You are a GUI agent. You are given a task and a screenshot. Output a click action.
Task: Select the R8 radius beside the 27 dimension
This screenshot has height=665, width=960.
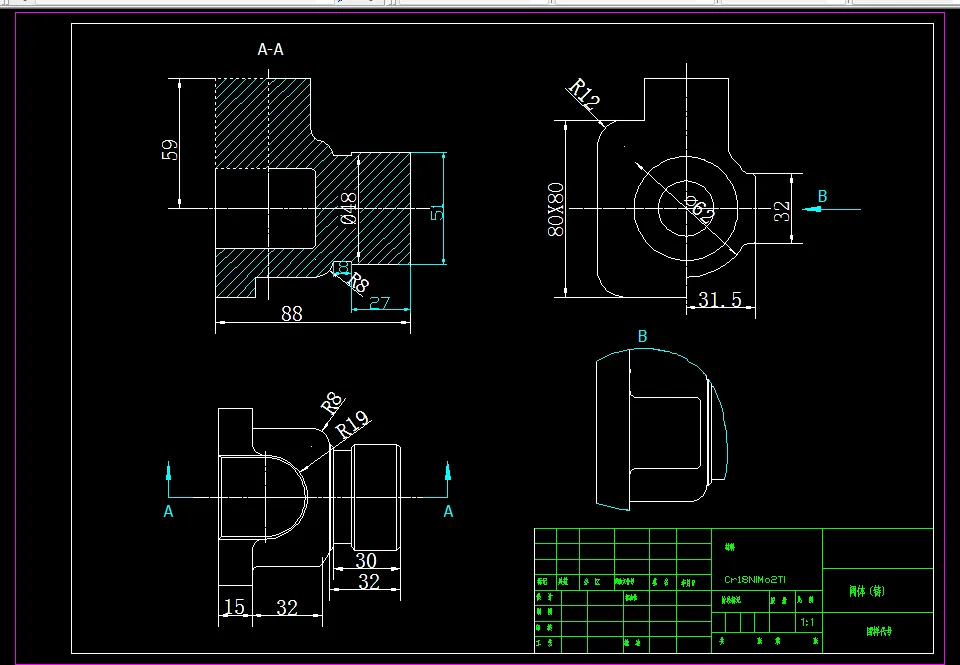click(x=358, y=282)
